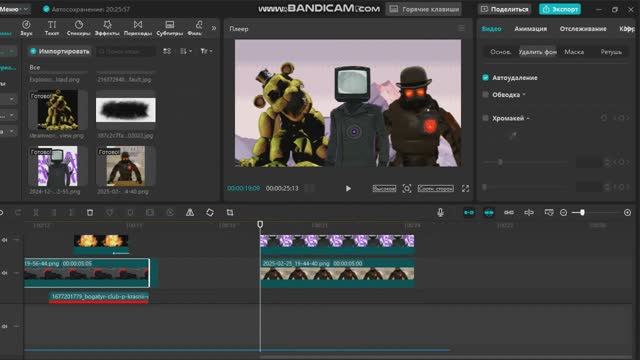
Task: Select the 1677201779_bogatyr-club clip
Action: 99,297
